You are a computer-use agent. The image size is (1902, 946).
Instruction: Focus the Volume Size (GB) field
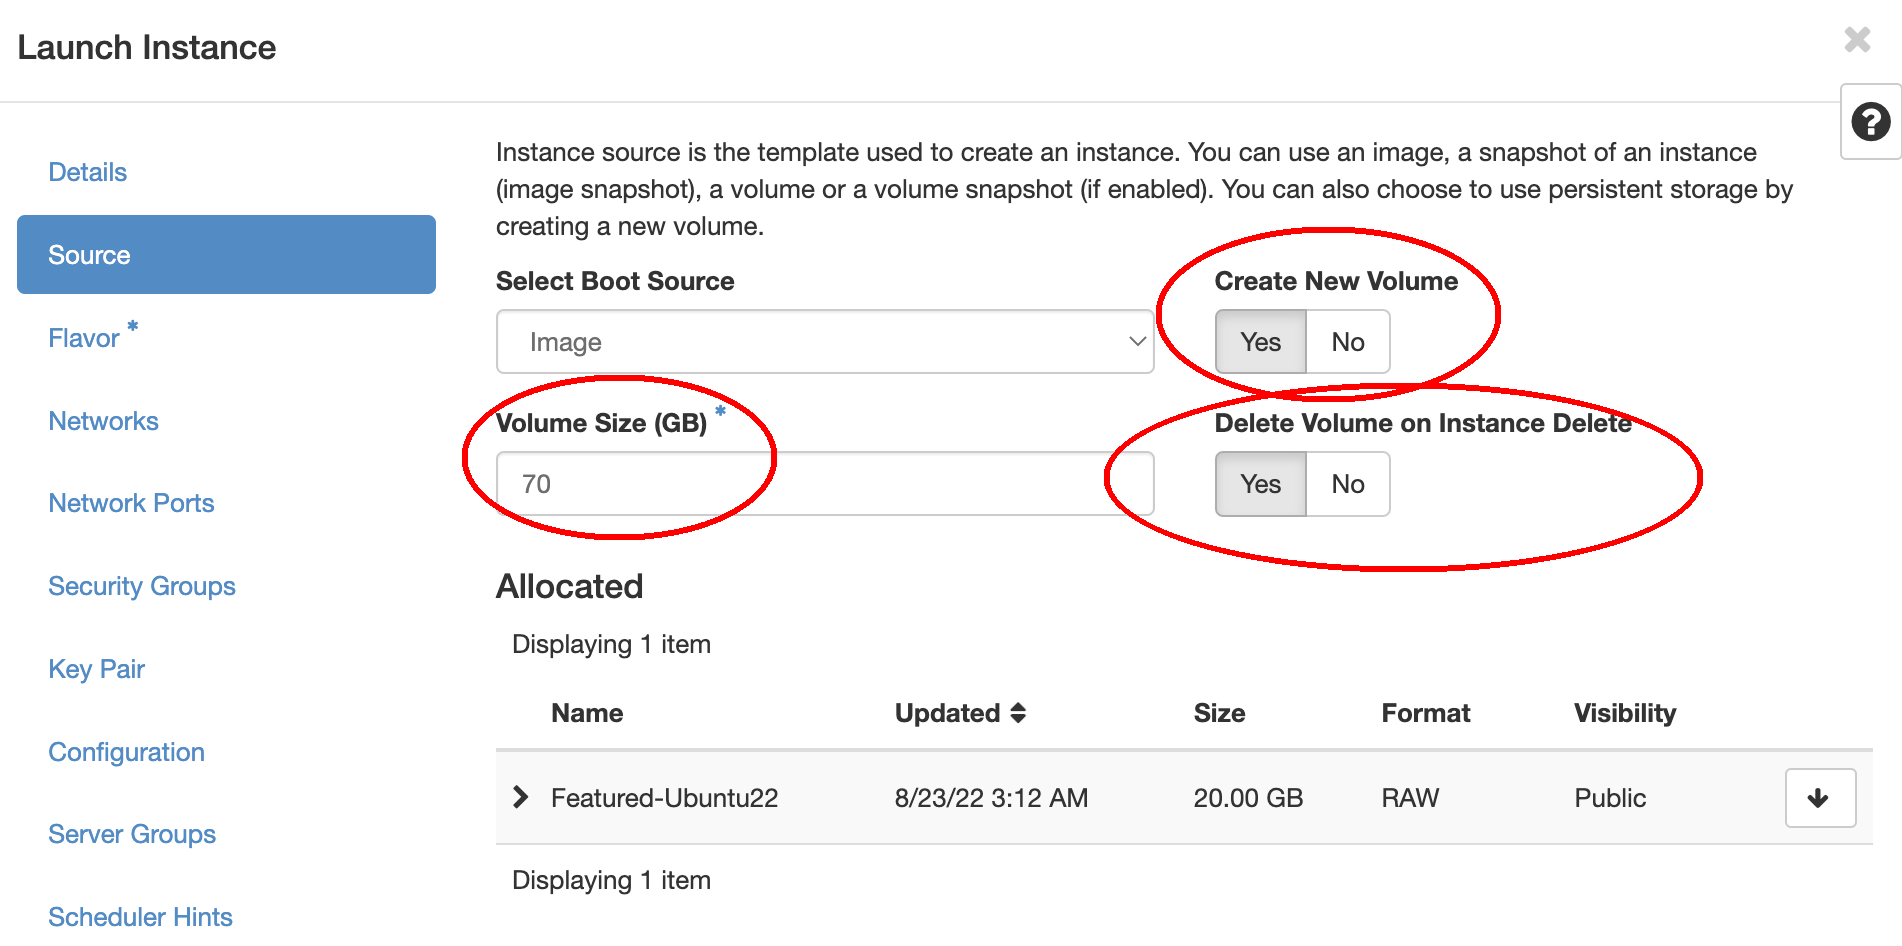(x=825, y=484)
